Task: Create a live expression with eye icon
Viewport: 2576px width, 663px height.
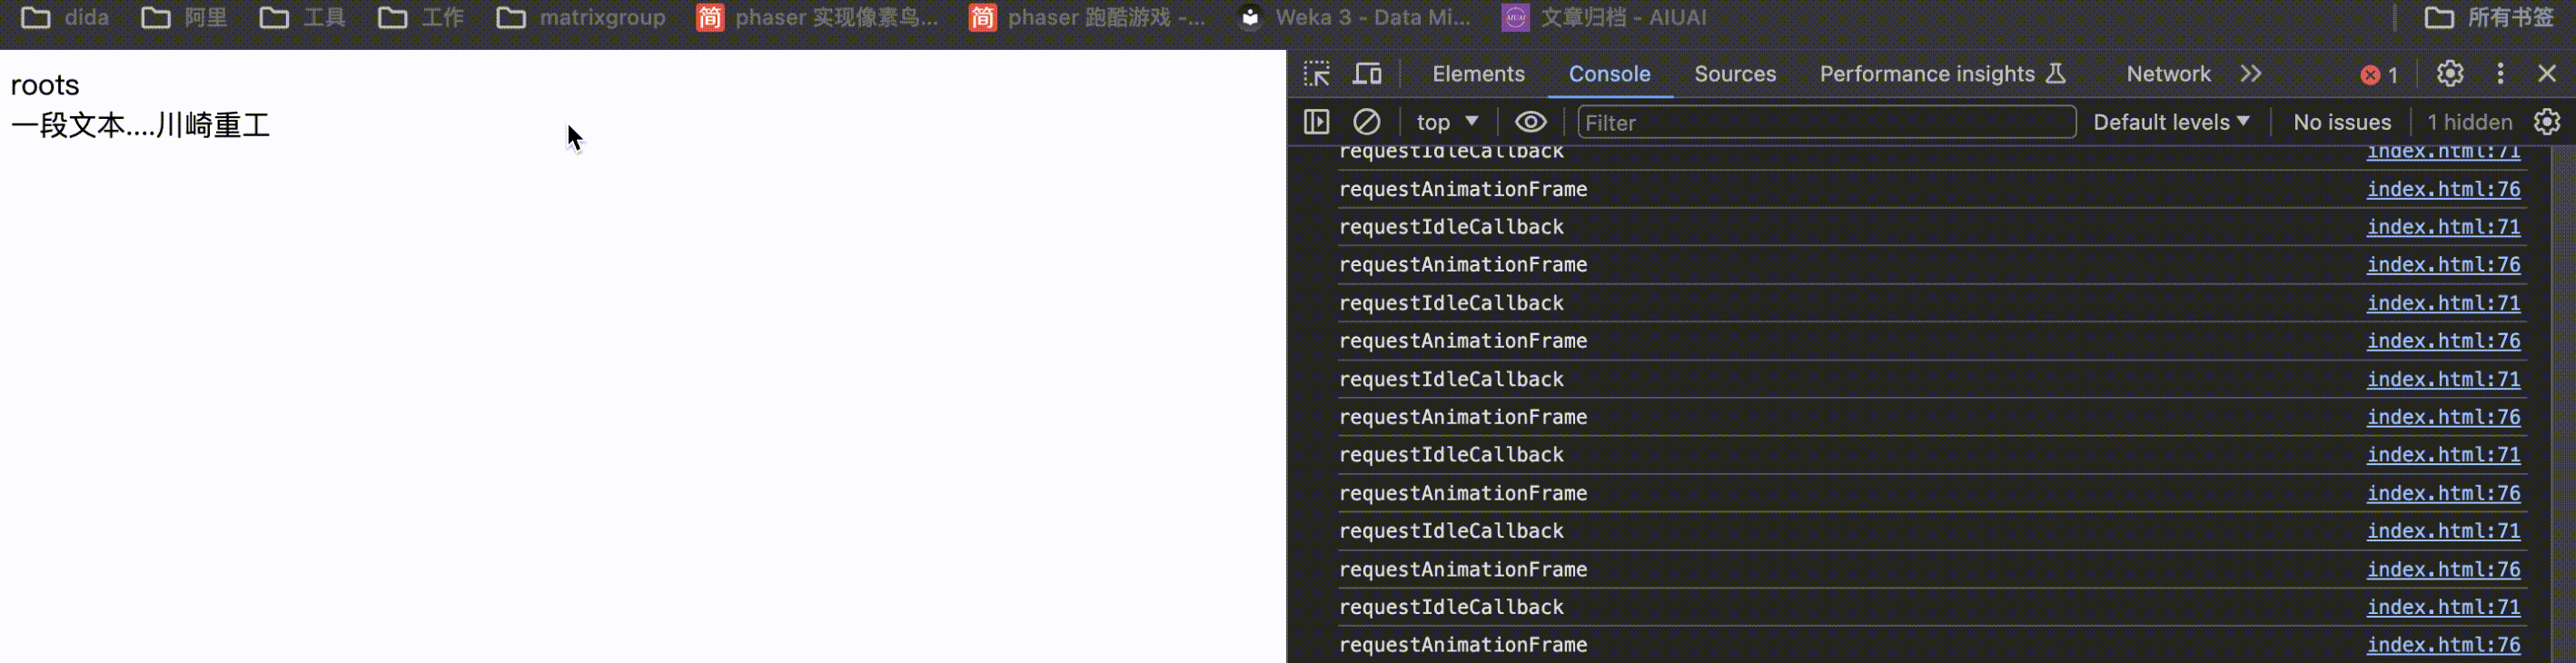Action: click(x=1530, y=122)
